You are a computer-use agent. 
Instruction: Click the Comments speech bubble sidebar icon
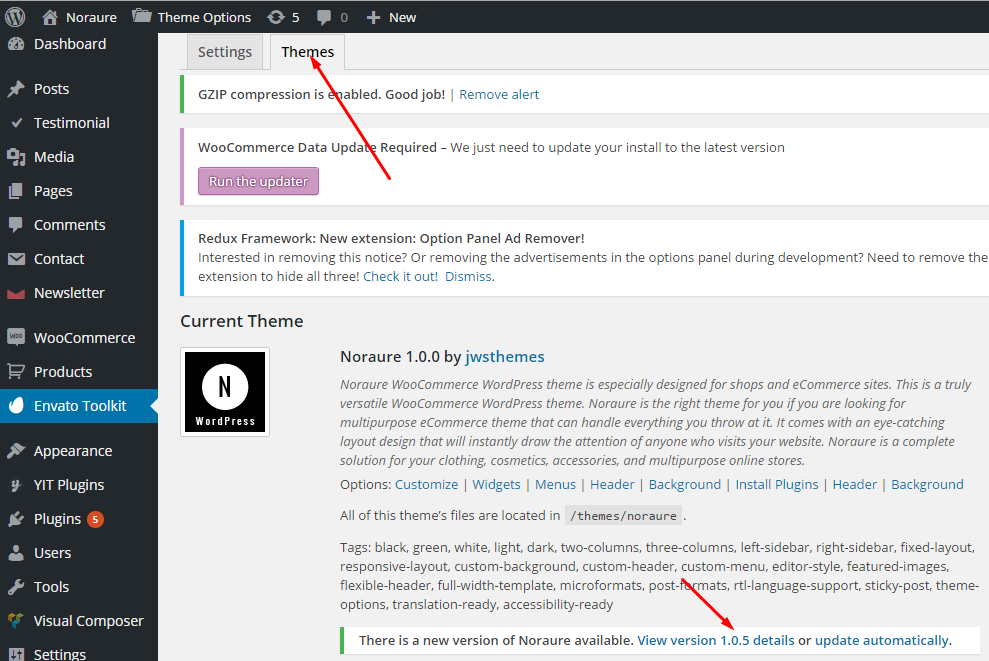(16, 225)
